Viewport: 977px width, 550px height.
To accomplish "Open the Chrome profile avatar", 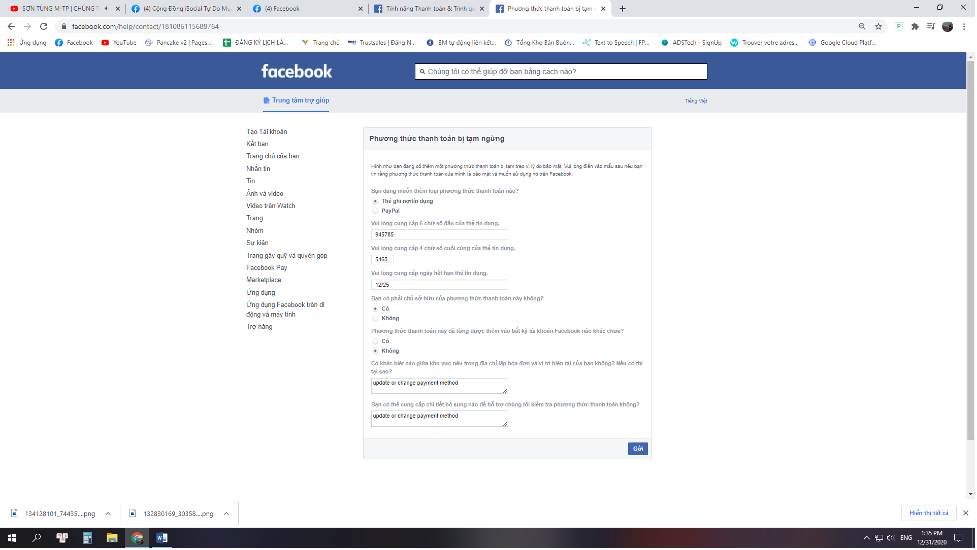I will [x=948, y=26].
